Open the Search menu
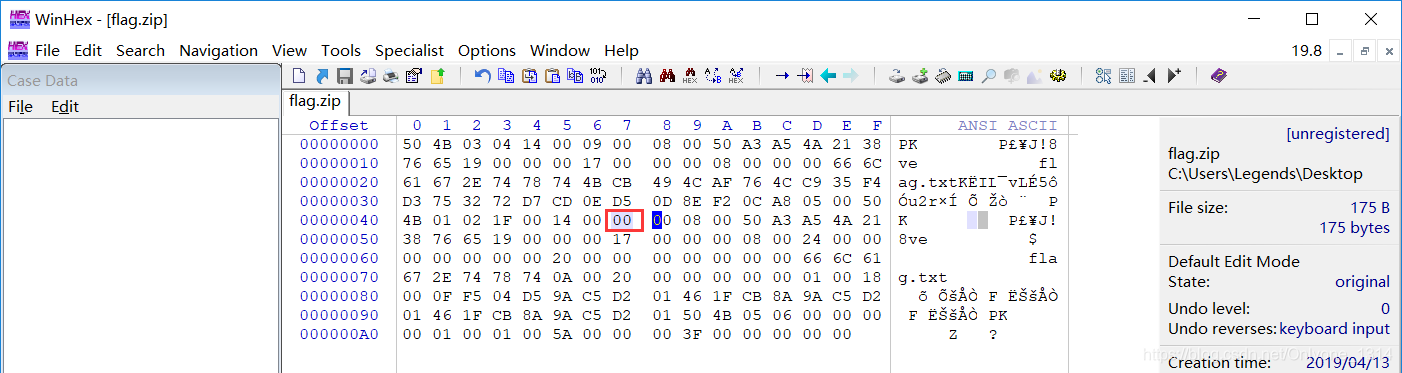Image resolution: width=1402 pixels, height=373 pixels. [x=140, y=50]
